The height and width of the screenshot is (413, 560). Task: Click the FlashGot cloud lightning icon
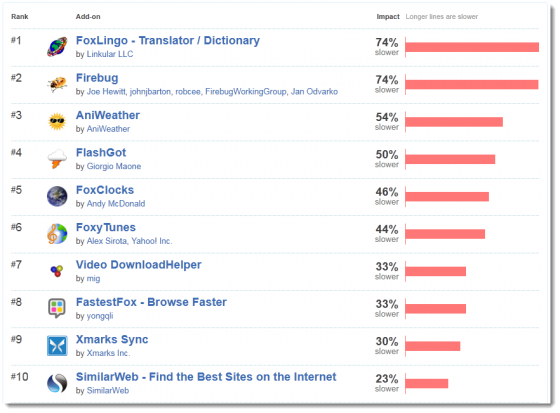[57, 159]
